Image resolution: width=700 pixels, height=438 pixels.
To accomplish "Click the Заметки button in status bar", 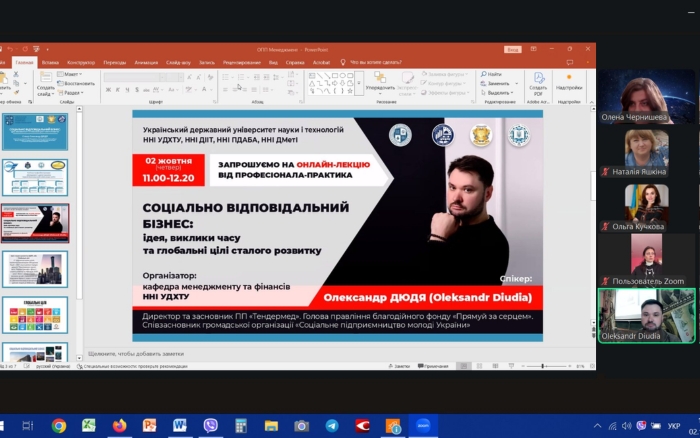I will [x=401, y=367].
